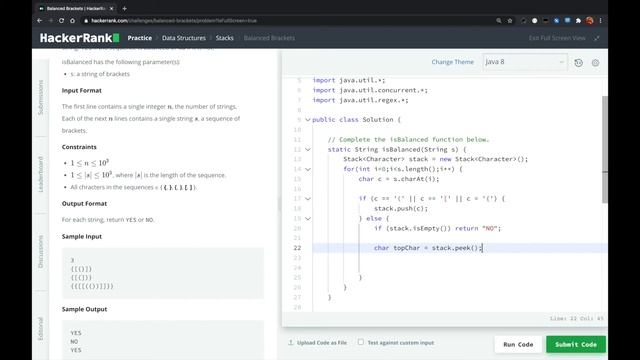Click the Output Format heading
The width and height of the screenshot is (640, 360).
point(84,204)
